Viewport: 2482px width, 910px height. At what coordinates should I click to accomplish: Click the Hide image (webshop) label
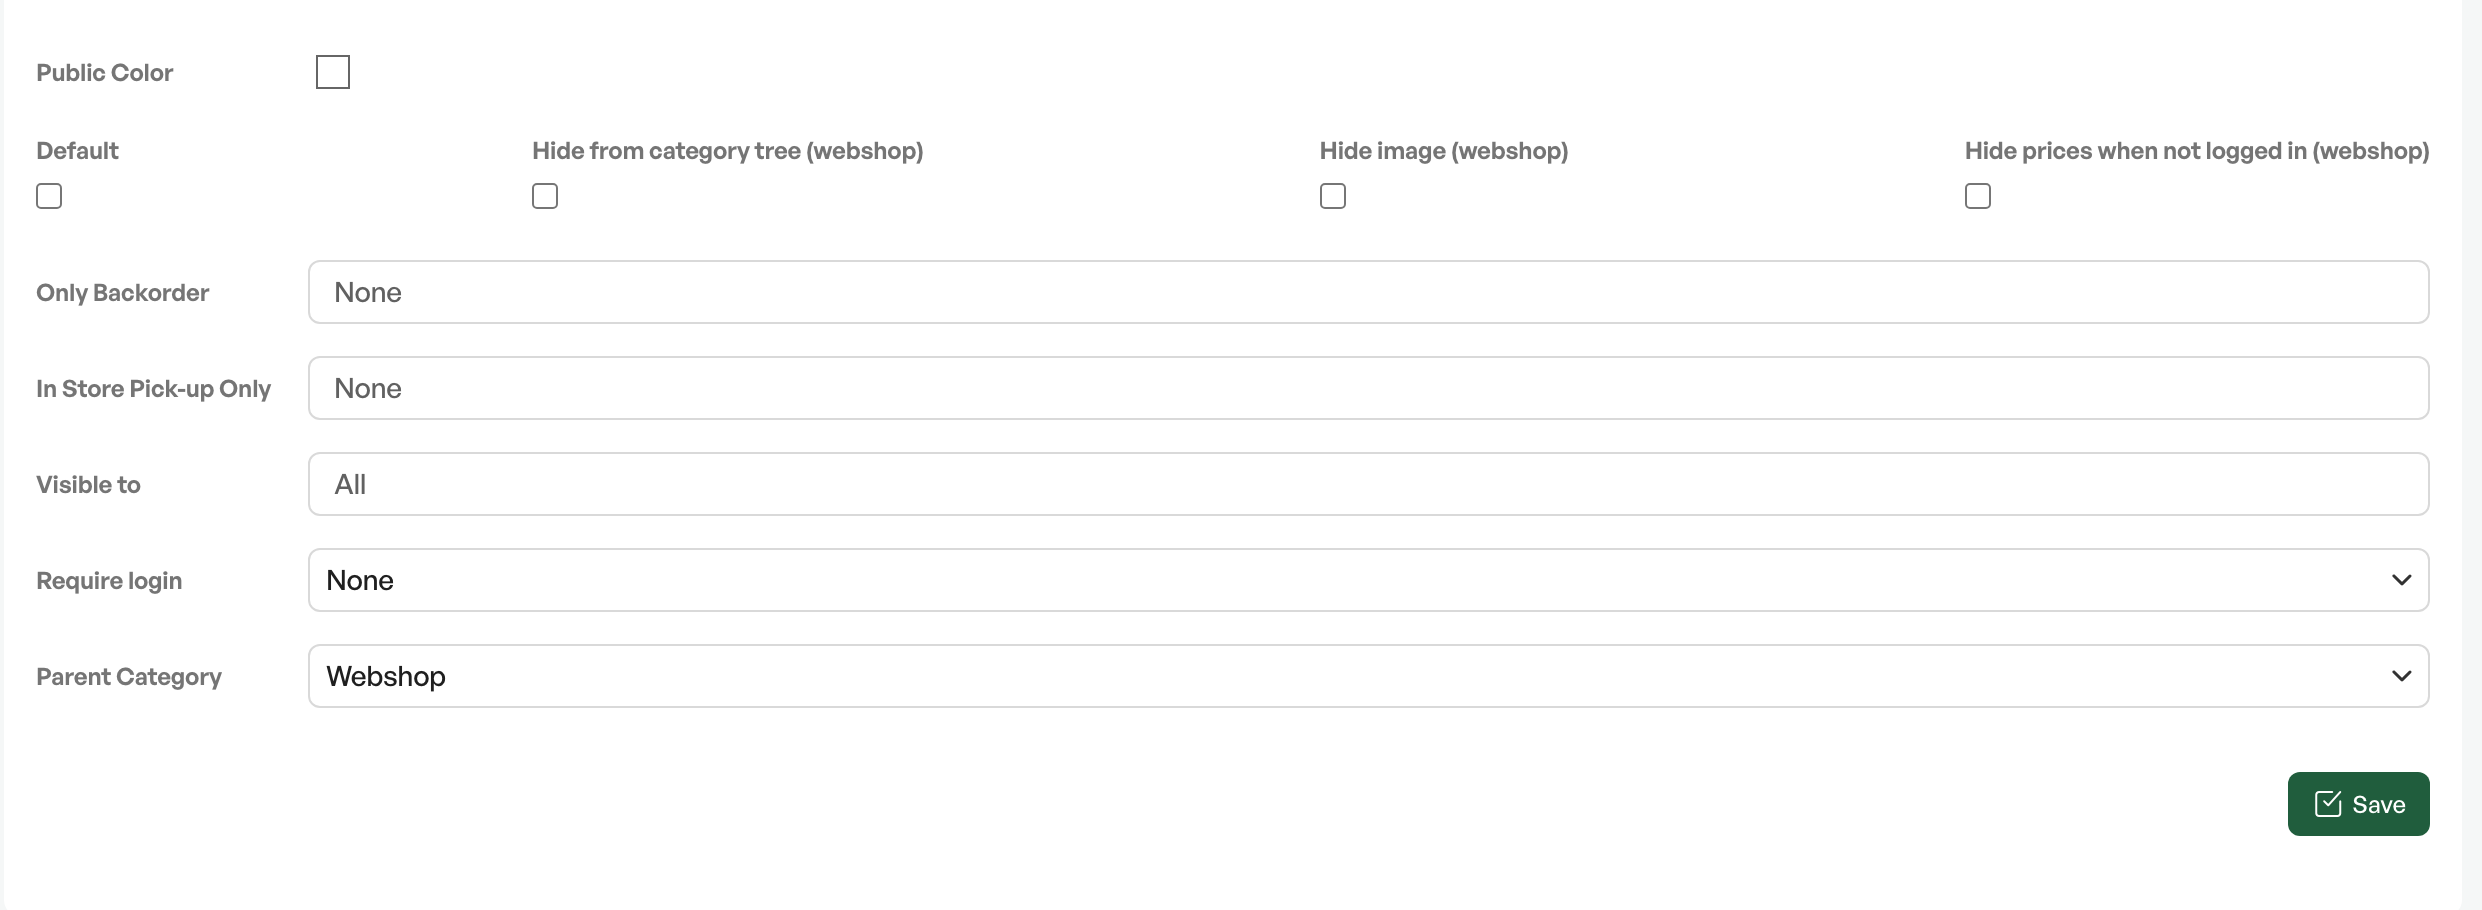pyautogui.click(x=1444, y=151)
